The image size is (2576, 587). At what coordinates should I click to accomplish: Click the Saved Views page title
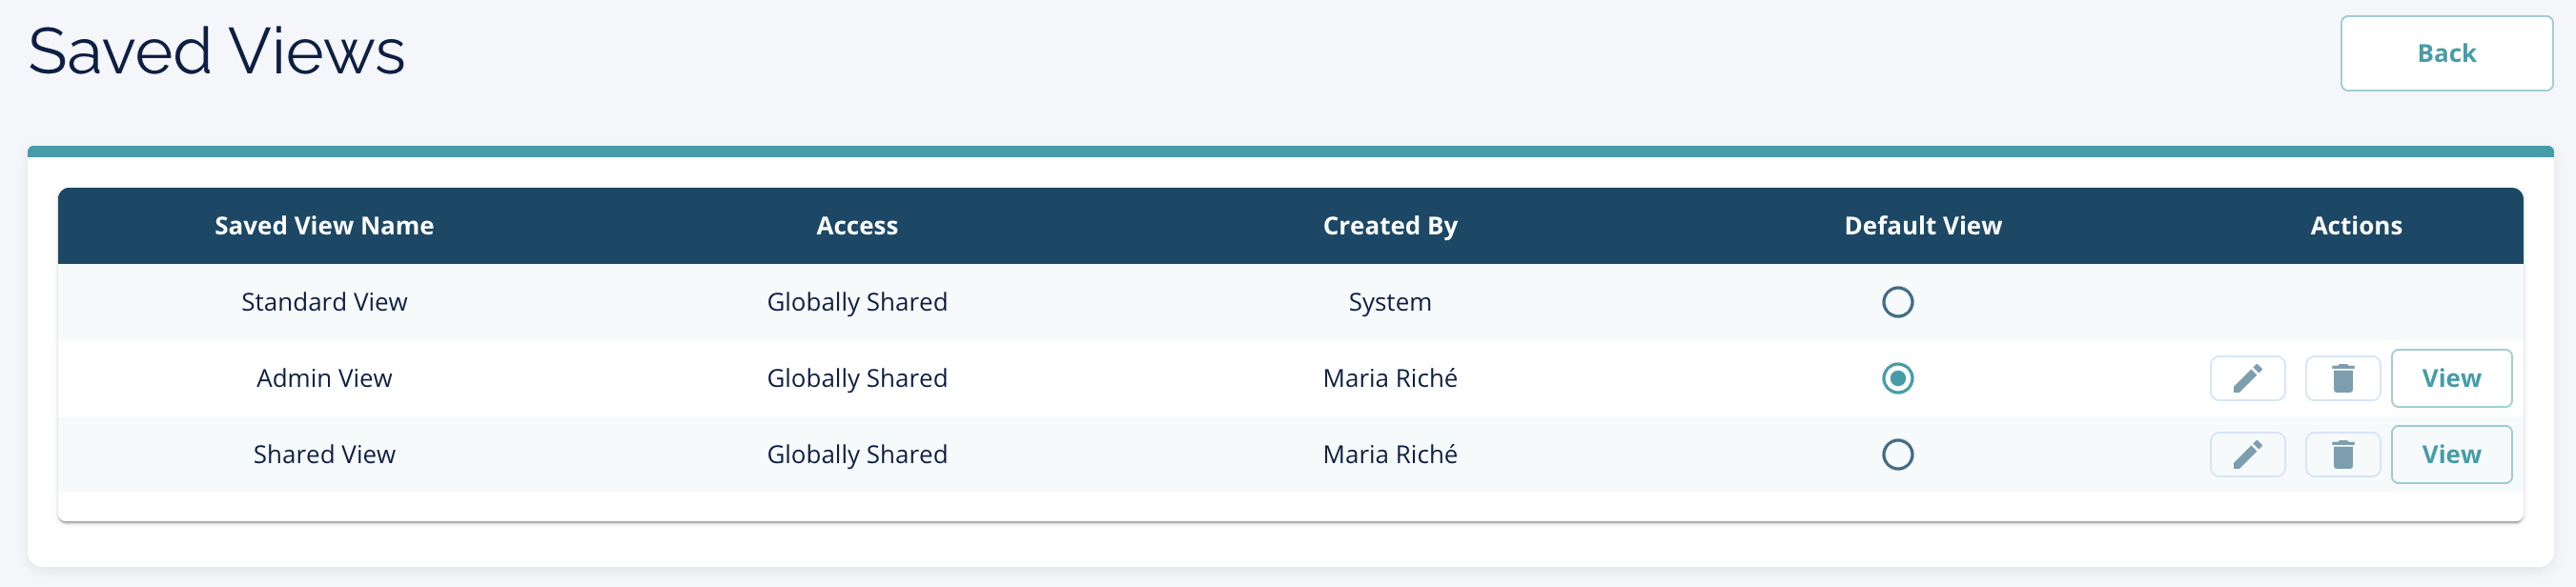click(x=216, y=52)
